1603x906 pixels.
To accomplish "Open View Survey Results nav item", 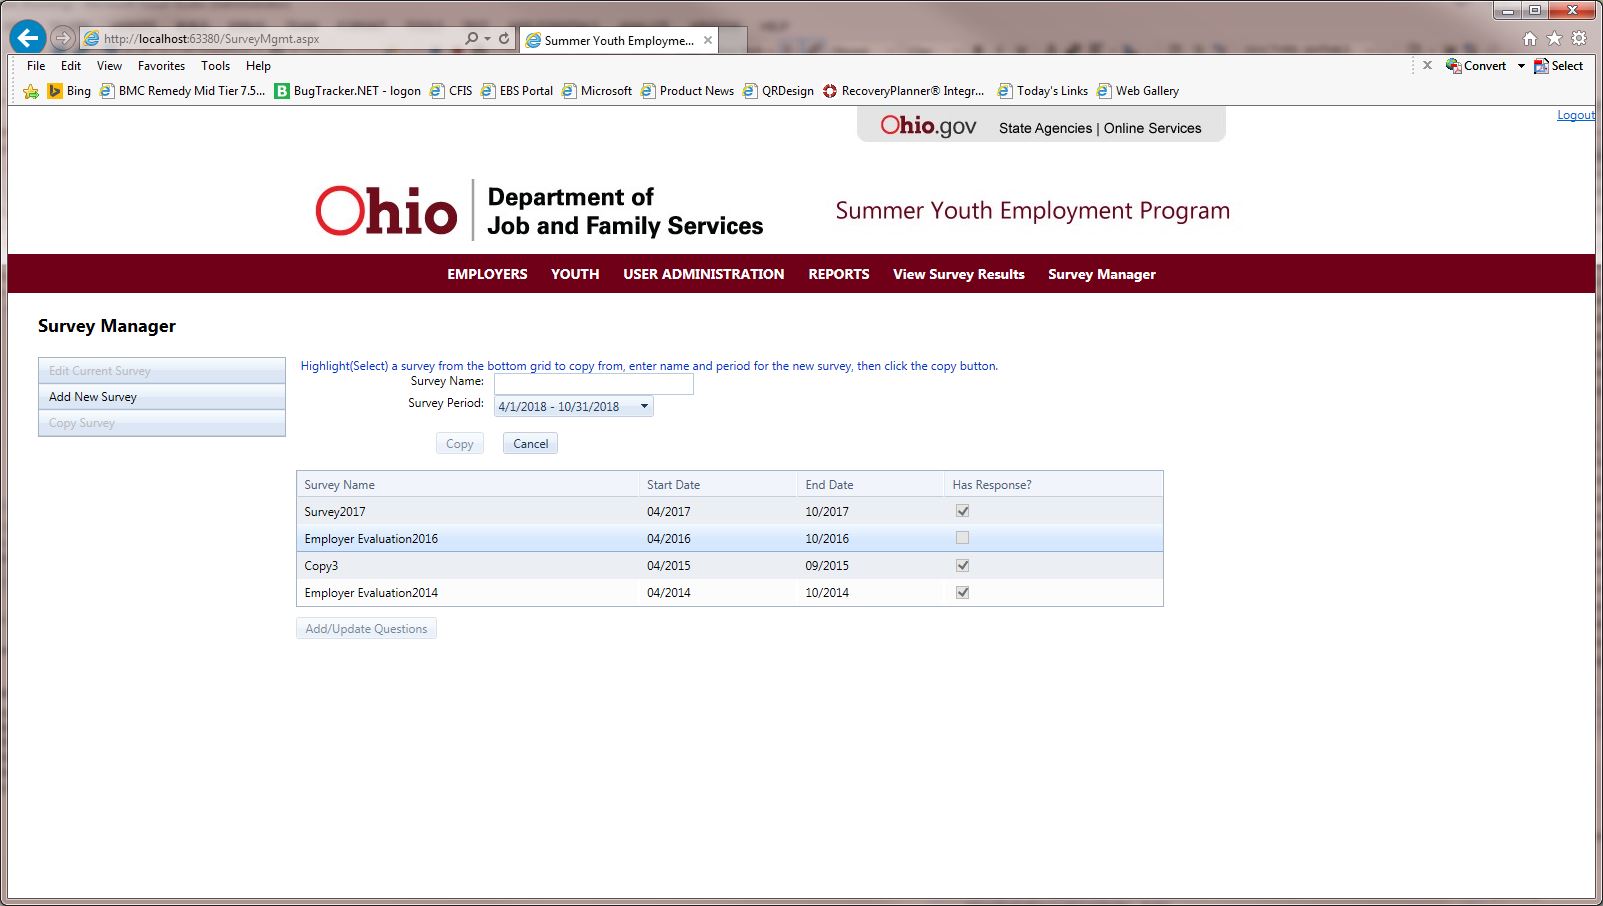I will click(x=959, y=274).
